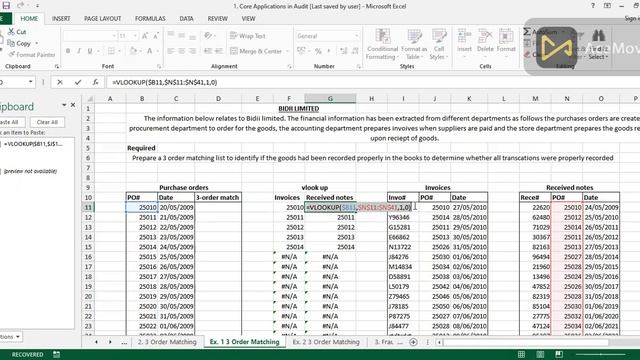Toggle Underline formatting
This screenshot has width=640, height=360.
pyautogui.click(x=90, y=51)
